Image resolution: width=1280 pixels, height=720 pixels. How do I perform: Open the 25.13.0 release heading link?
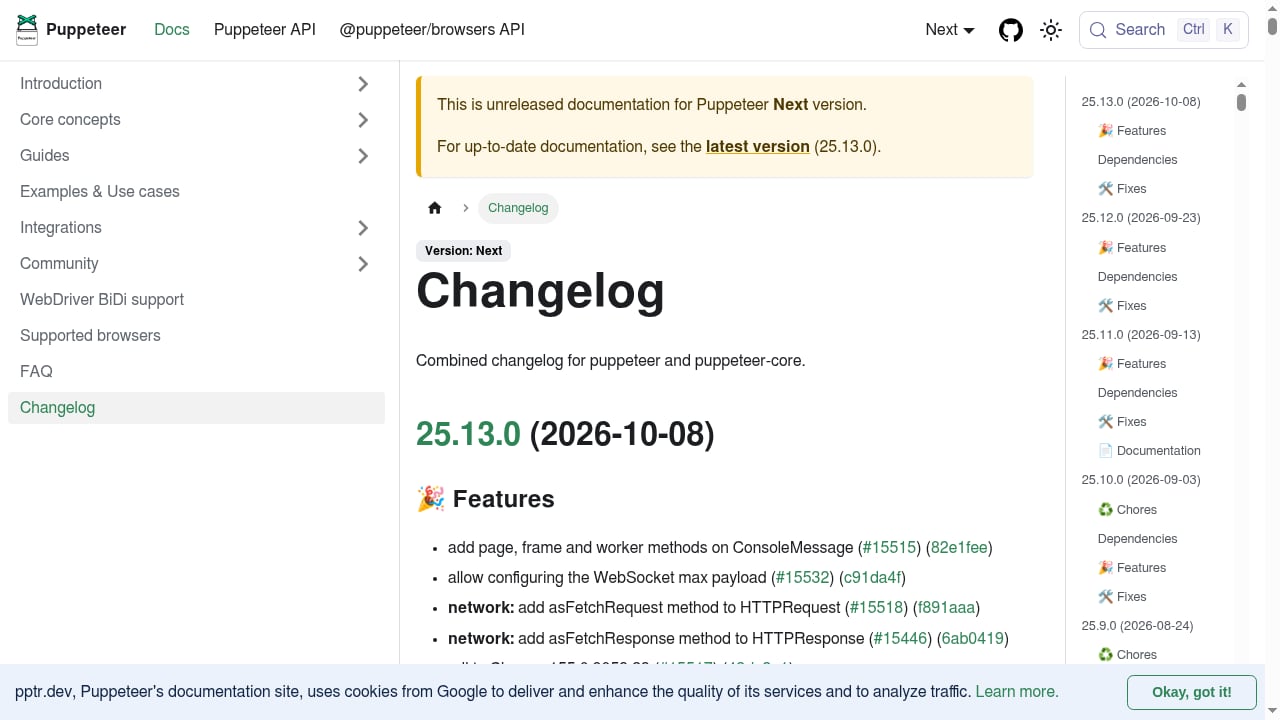[x=468, y=434]
